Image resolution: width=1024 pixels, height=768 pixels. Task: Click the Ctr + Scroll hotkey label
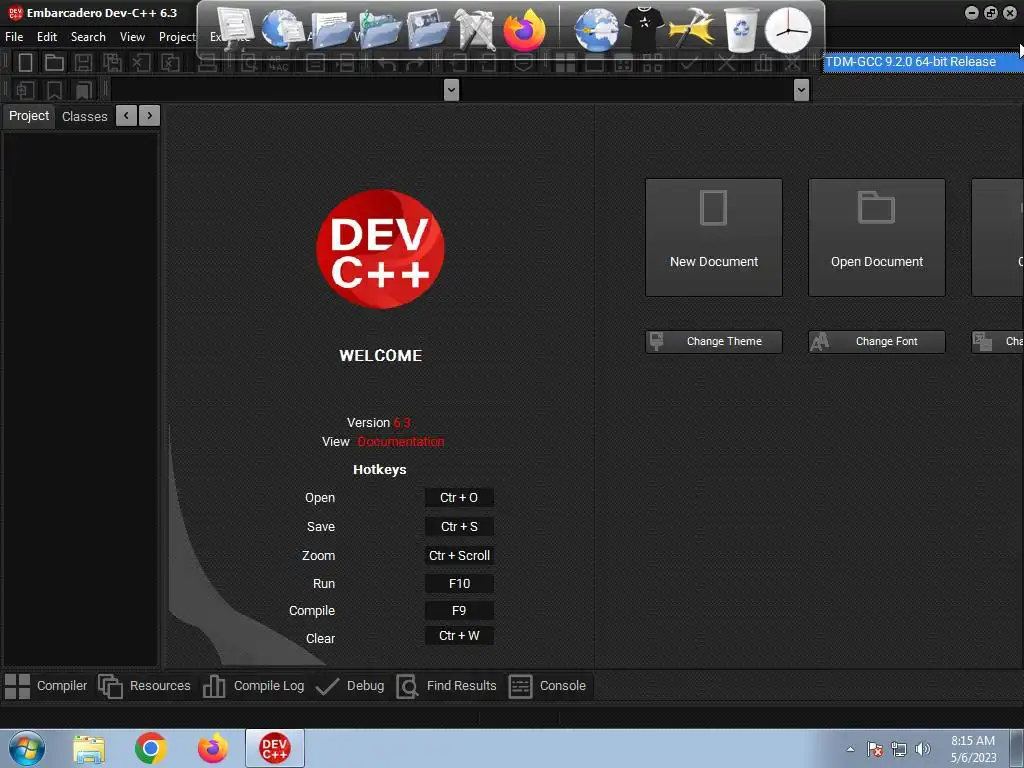tap(459, 556)
